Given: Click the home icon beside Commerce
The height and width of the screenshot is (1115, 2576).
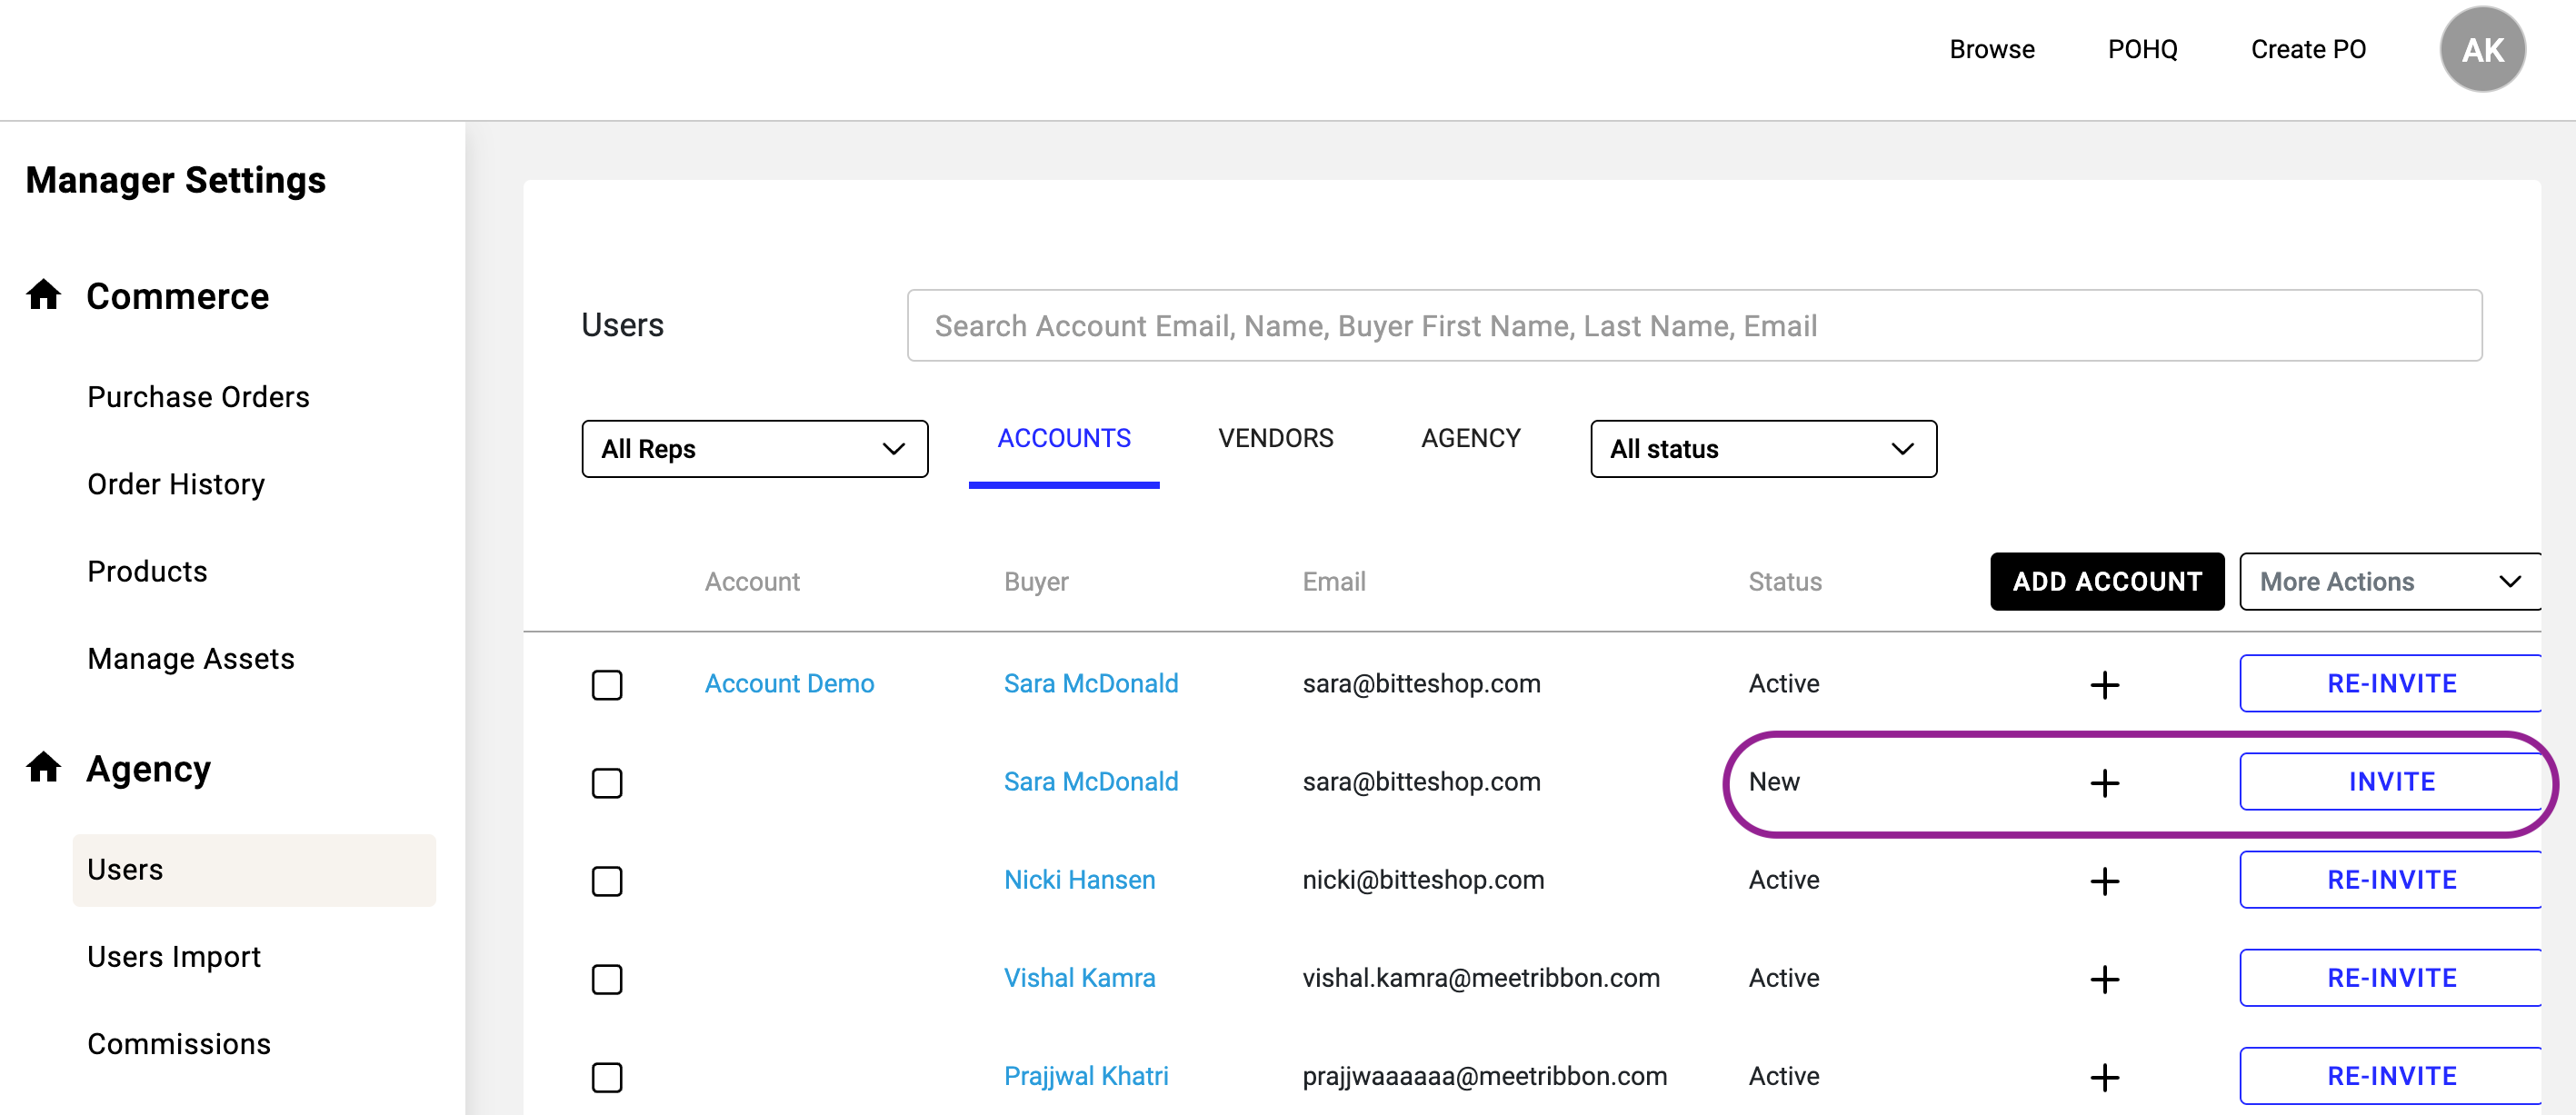Looking at the screenshot, I should (x=43, y=294).
